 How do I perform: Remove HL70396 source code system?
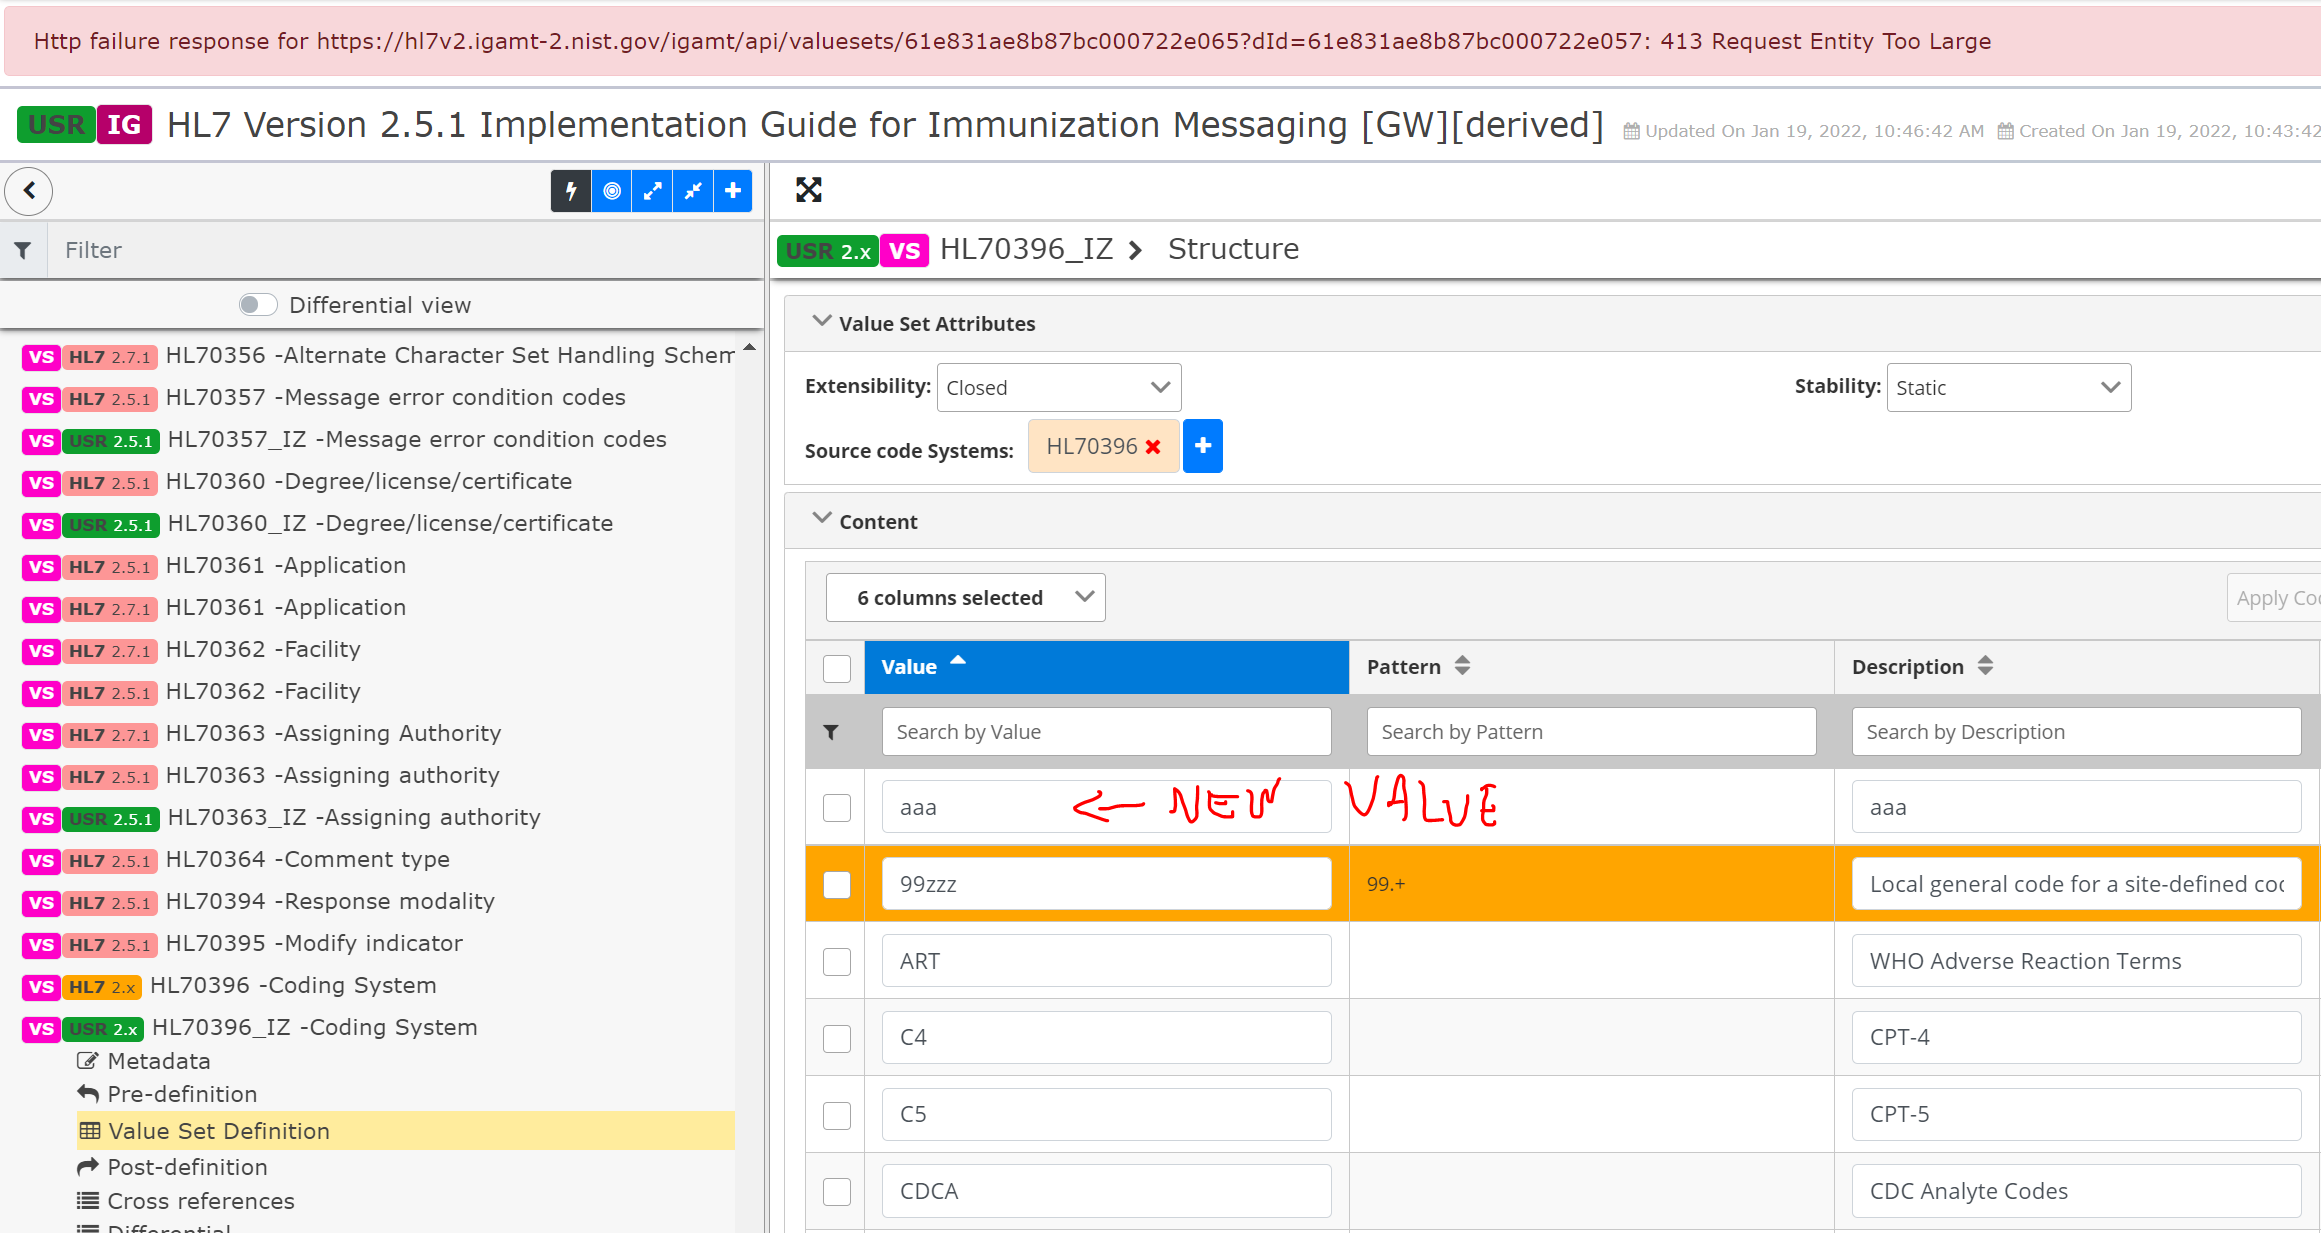(1153, 447)
